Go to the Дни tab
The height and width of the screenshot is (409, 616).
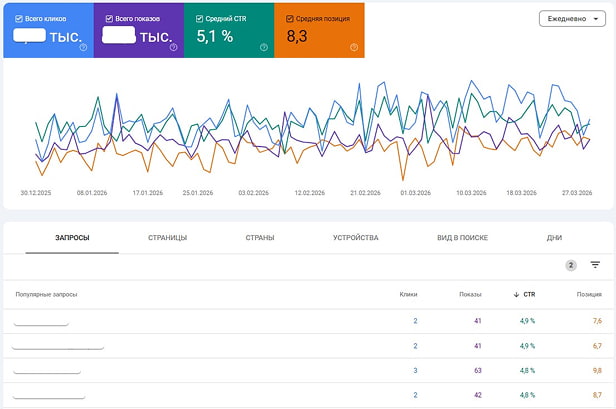point(554,238)
